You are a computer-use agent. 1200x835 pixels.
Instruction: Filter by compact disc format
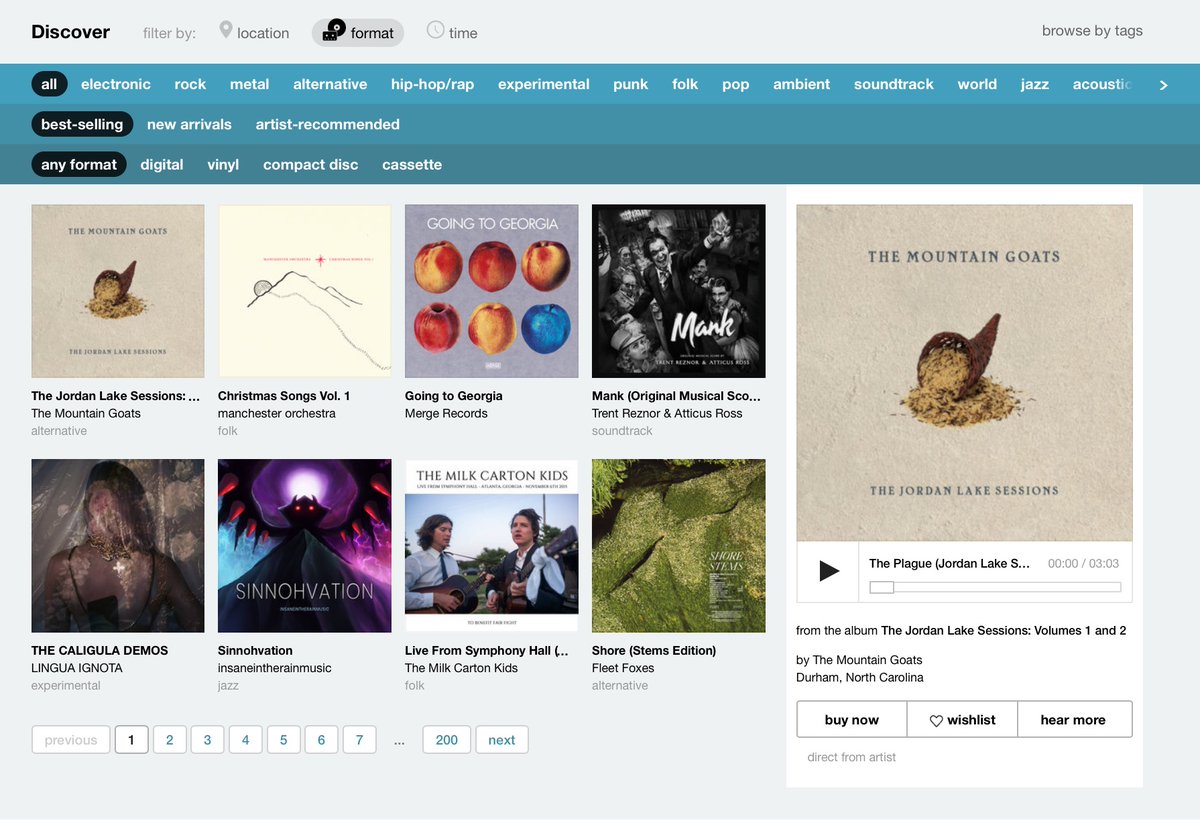(x=310, y=164)
